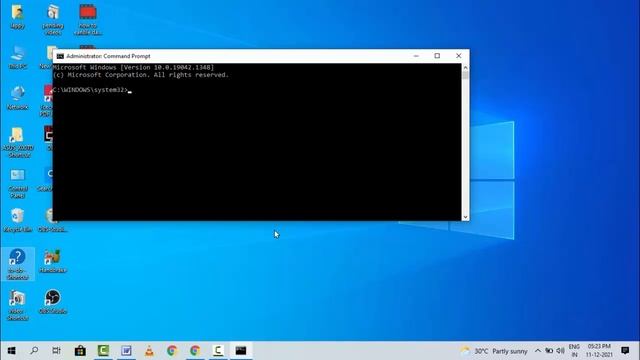Image resolution: width=640 pixels, height=360 pixels.
Task: Click the Command Prompt scrollbar down arrow
Action: coord(465,217)
